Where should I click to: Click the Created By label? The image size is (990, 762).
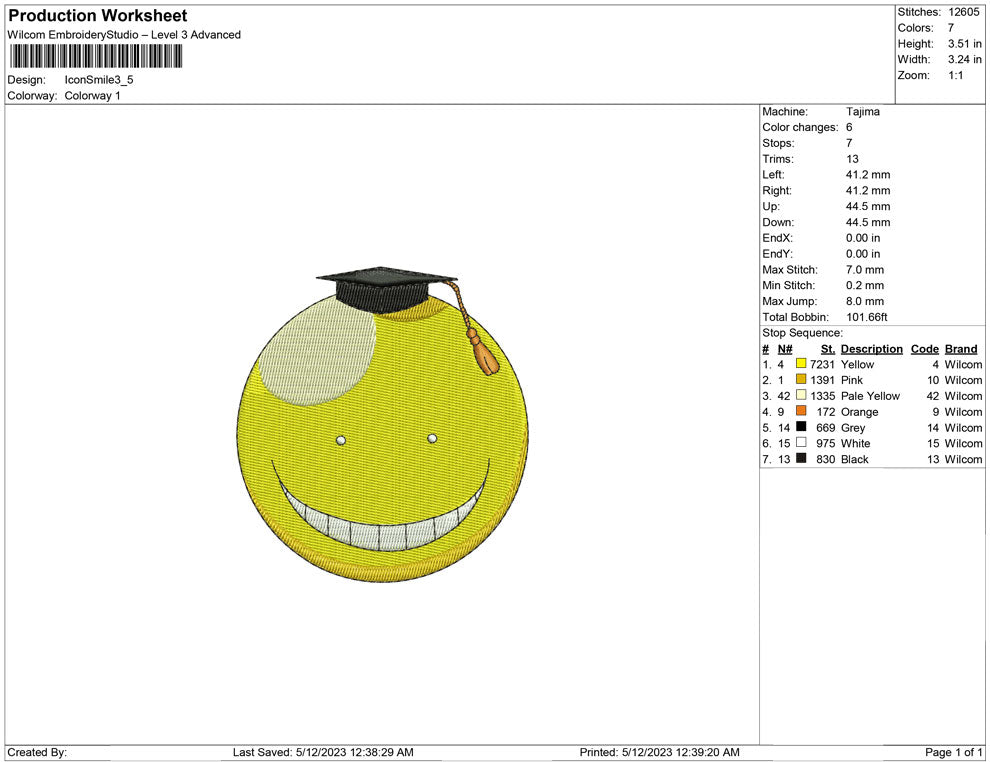(x=37, y=752)
